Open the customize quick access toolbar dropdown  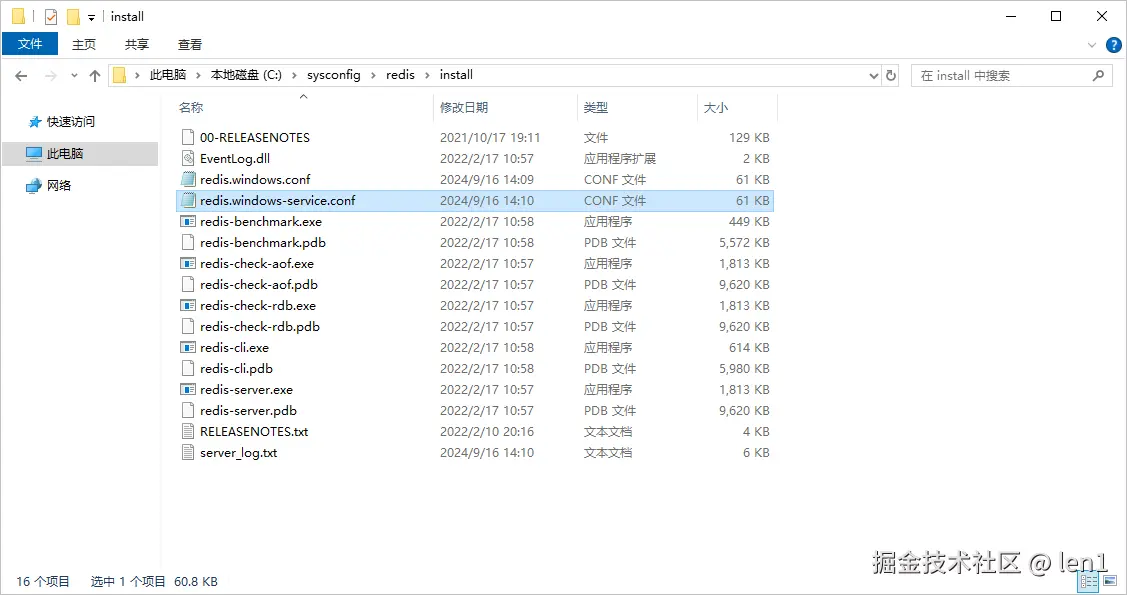pyautogui.click(x=91, y=17)
